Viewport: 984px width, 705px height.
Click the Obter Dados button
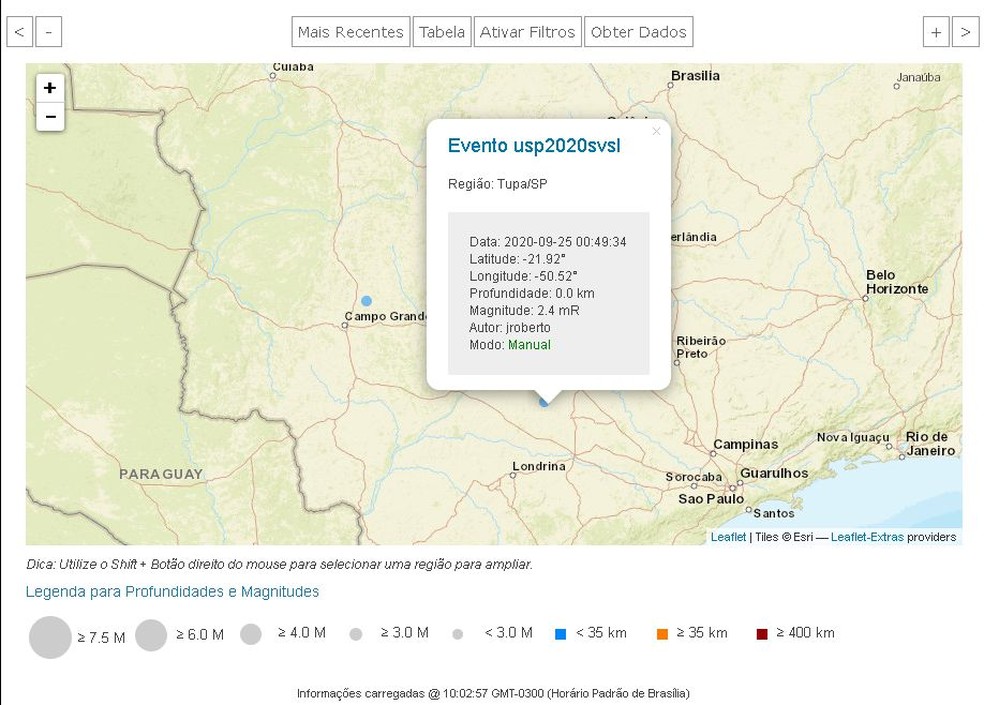[x=638, y=32]
